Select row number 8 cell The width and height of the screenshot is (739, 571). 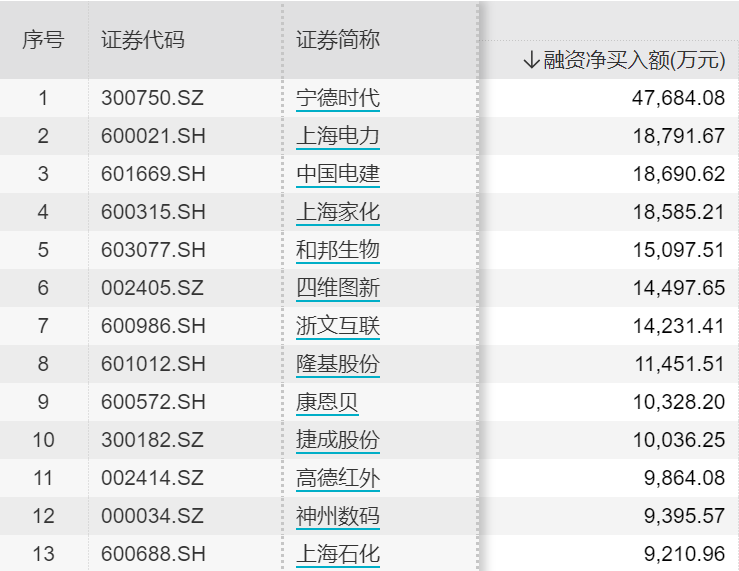(43, 364)
